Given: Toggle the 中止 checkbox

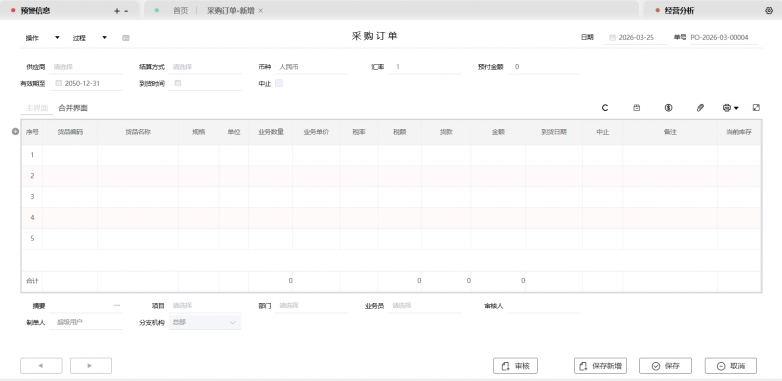Looking at the screenshot, I should (x=279, y=83).
